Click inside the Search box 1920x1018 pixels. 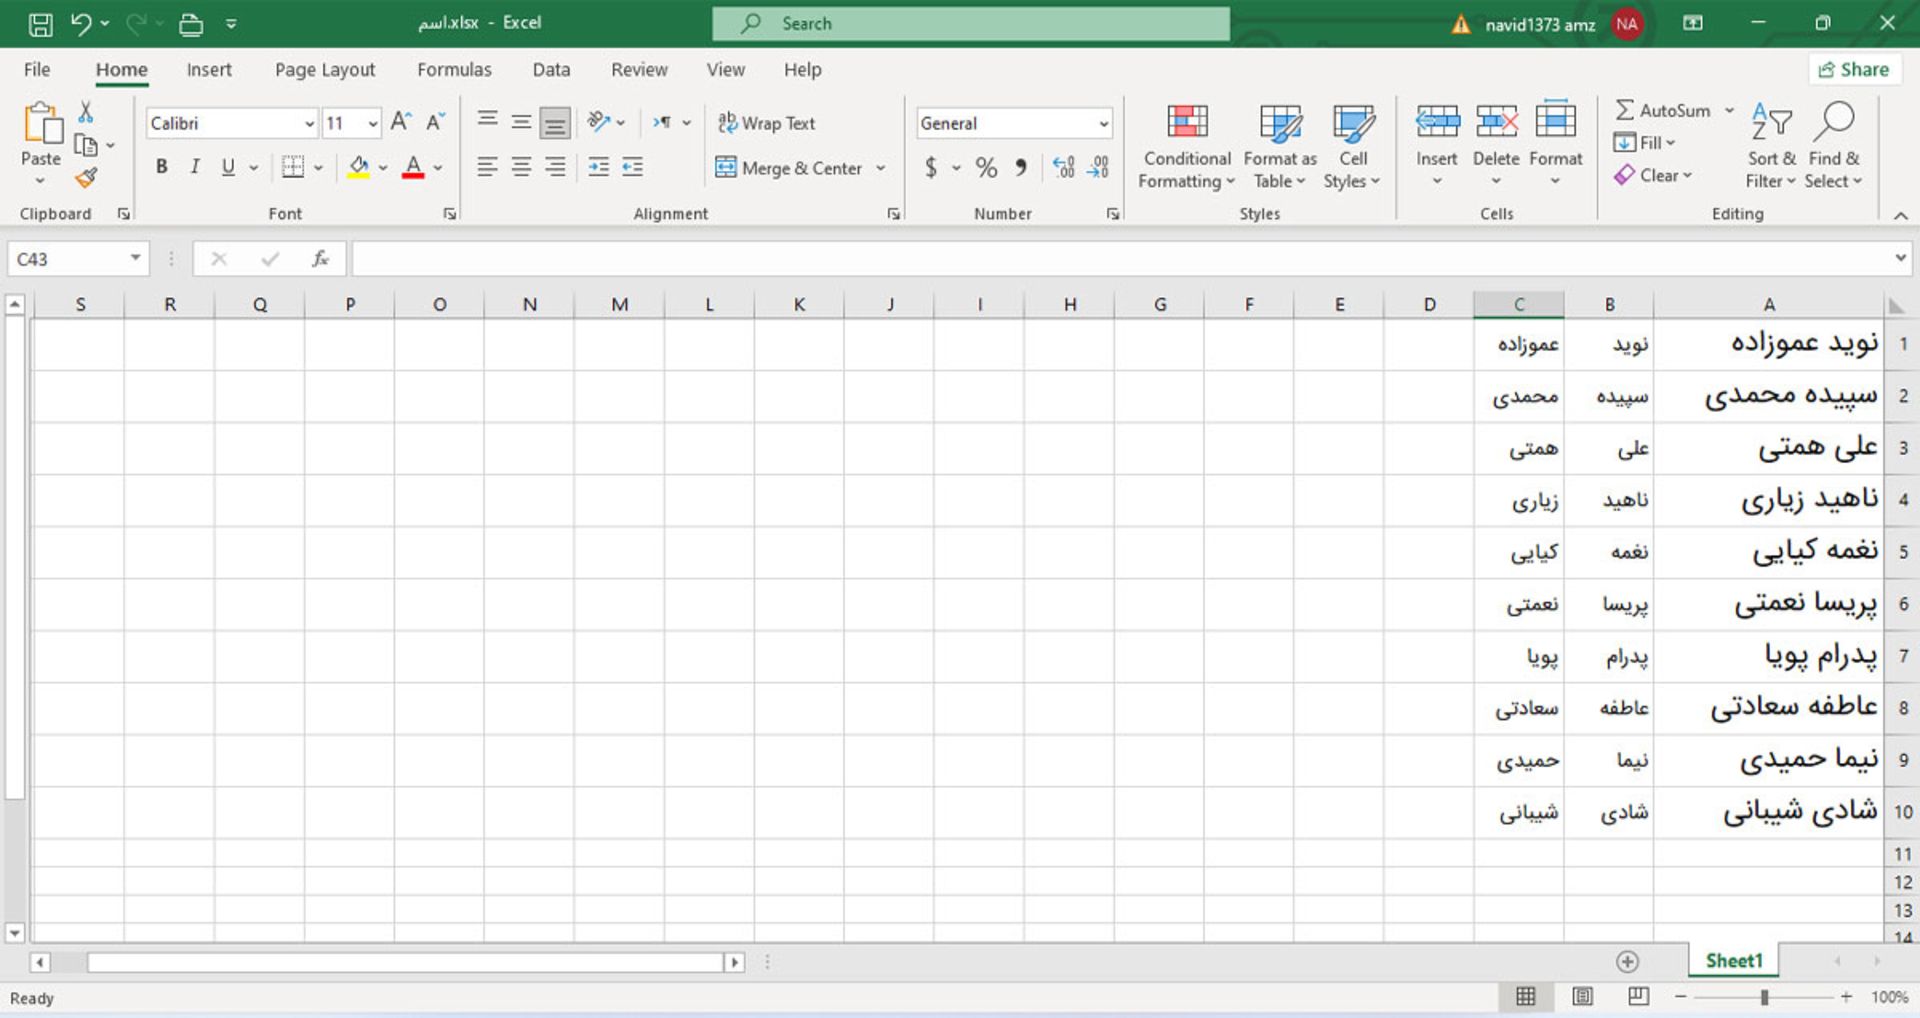click(x=970, y=24)
